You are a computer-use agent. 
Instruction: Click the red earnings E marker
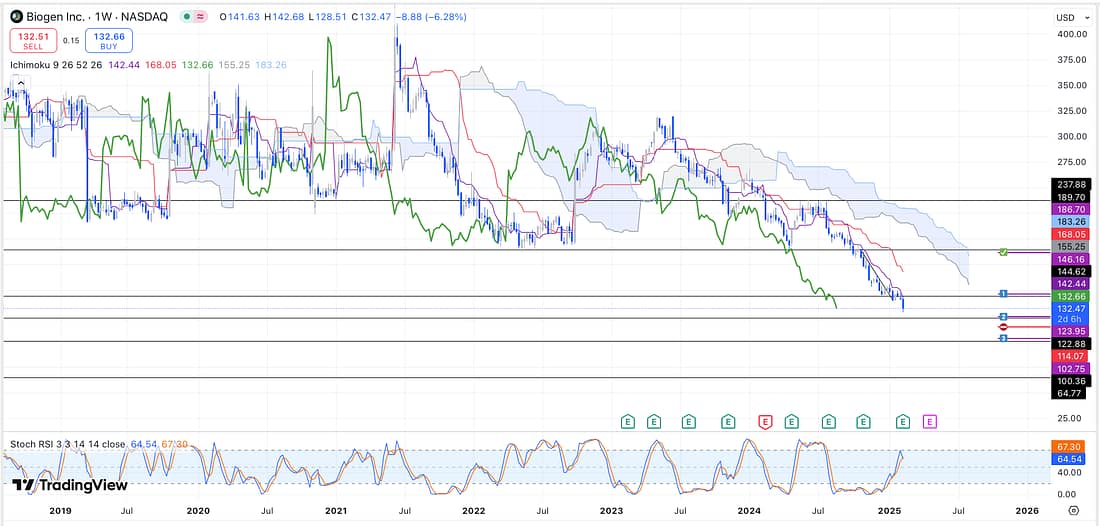765,421
